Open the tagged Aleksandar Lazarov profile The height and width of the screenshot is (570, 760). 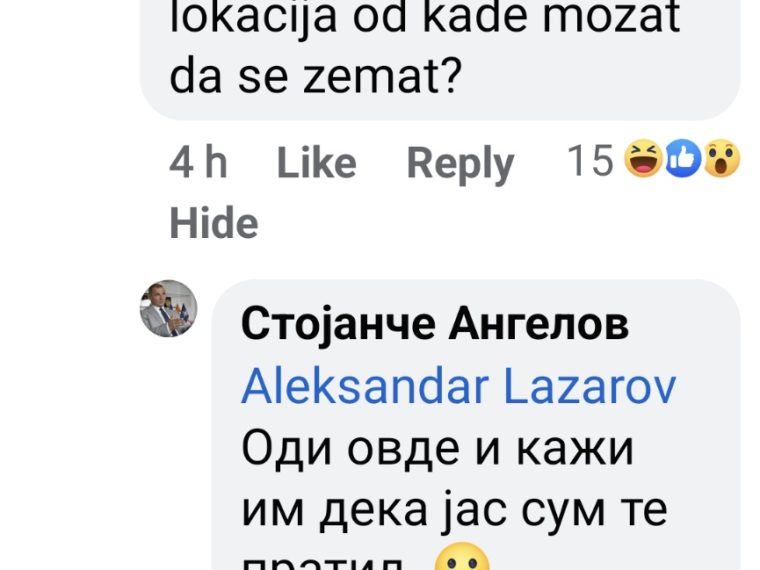(x=458, y=387)
